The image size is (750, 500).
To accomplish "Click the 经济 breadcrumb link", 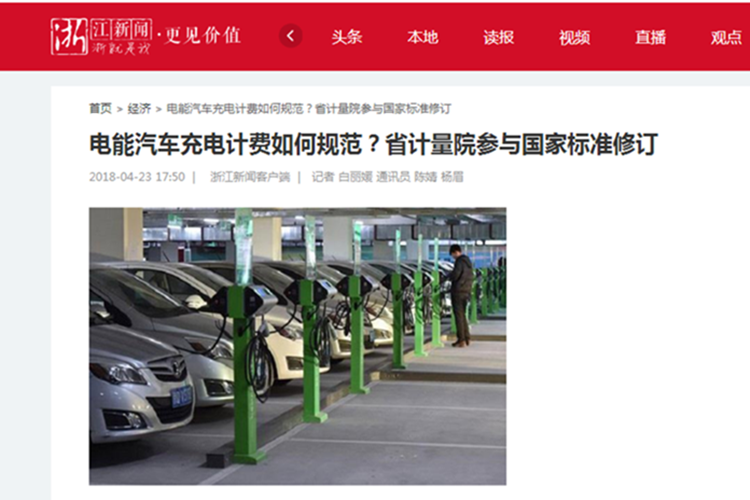I will [139, 109].
